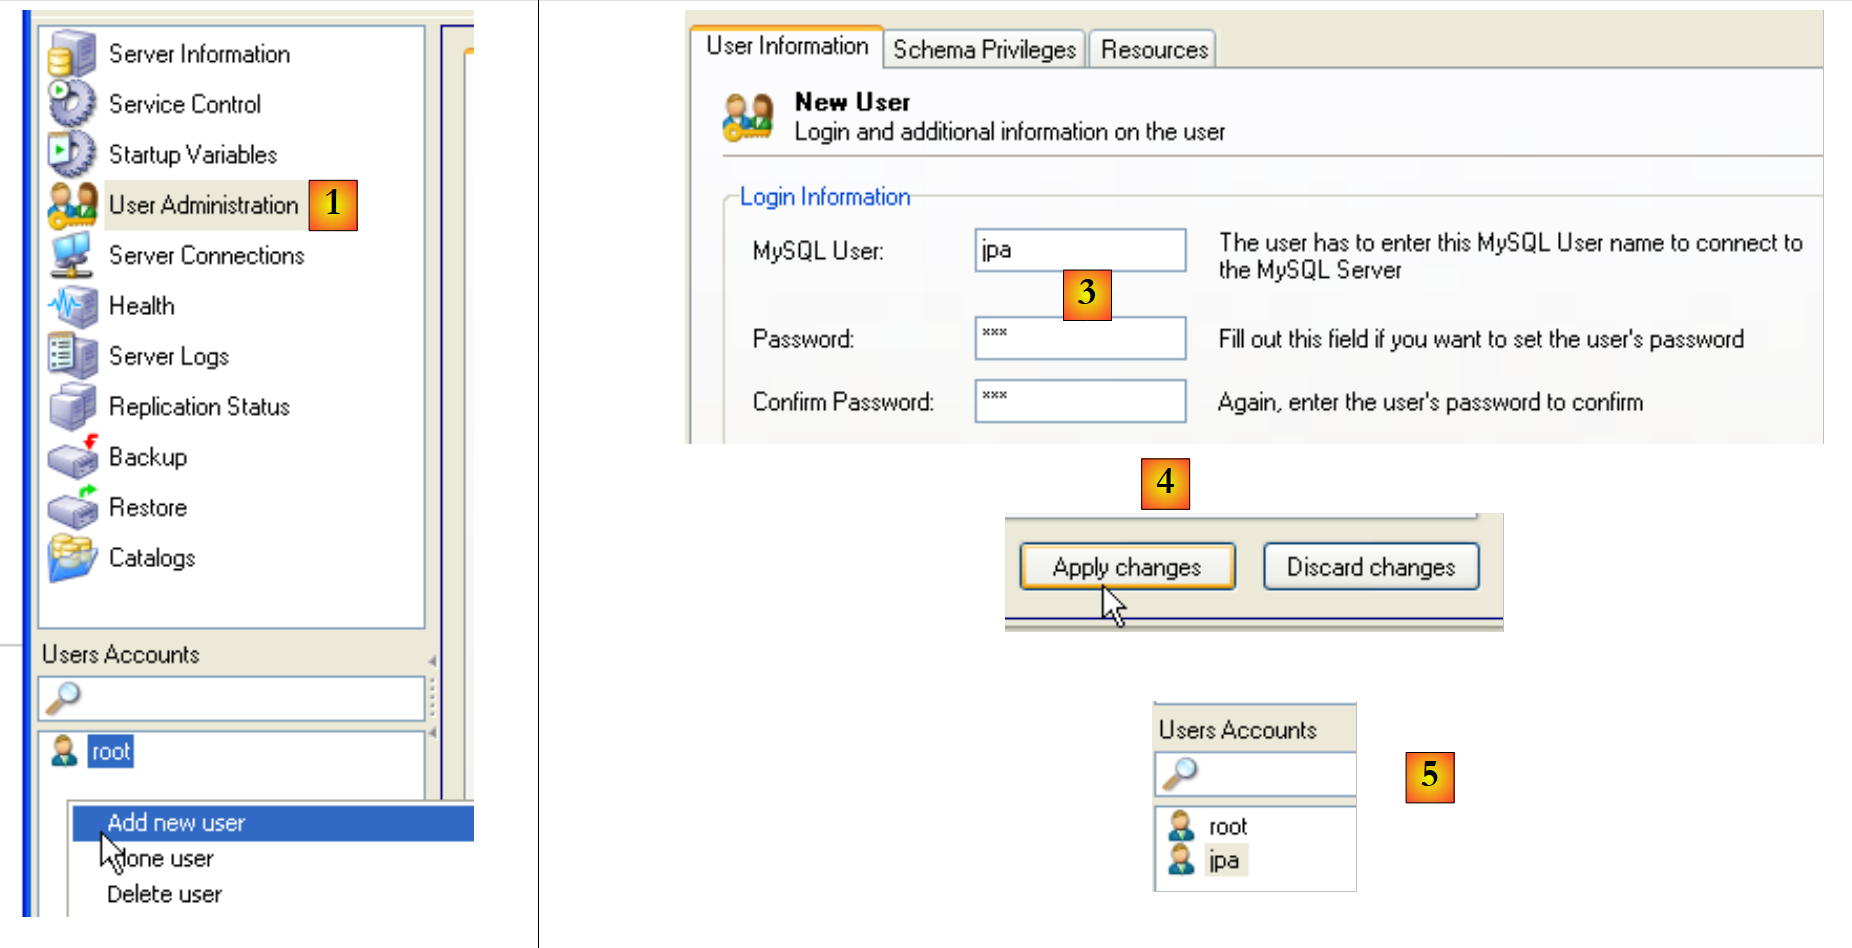Click the Server Information icon

71,54
